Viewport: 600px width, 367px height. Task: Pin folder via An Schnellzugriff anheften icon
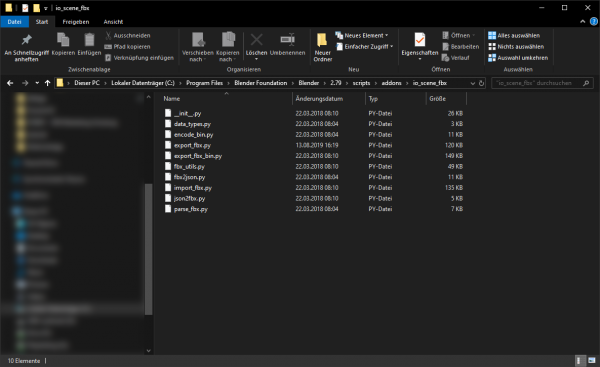(x=26, y=39)
